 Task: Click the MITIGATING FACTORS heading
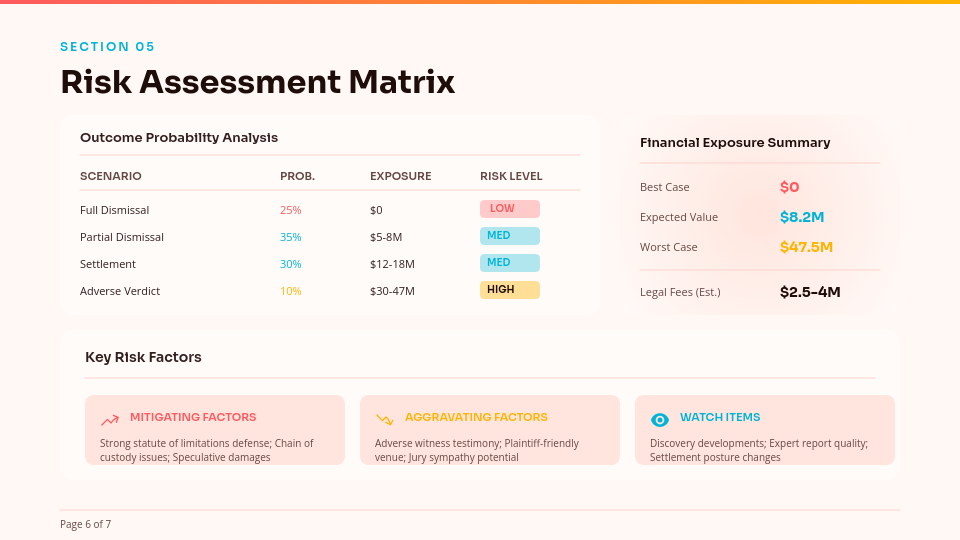193,417
